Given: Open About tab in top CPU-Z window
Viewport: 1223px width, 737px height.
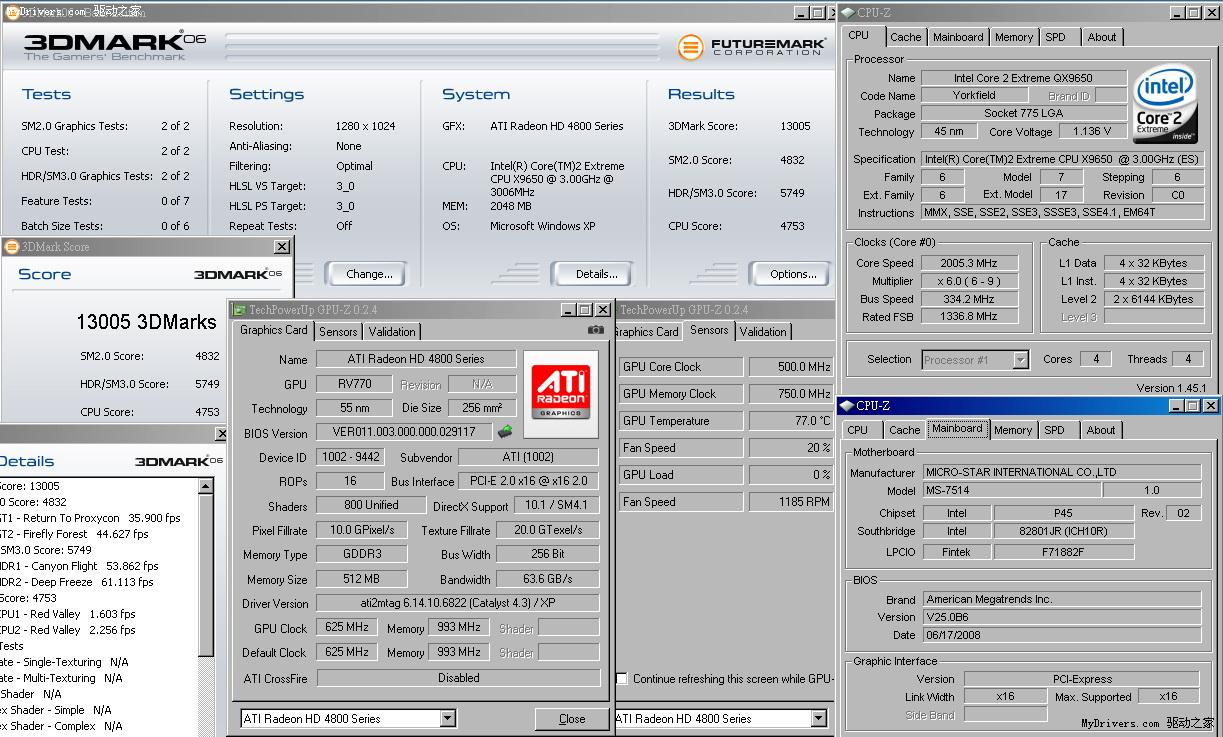Looking at the screenshot, I should 1102,37.
